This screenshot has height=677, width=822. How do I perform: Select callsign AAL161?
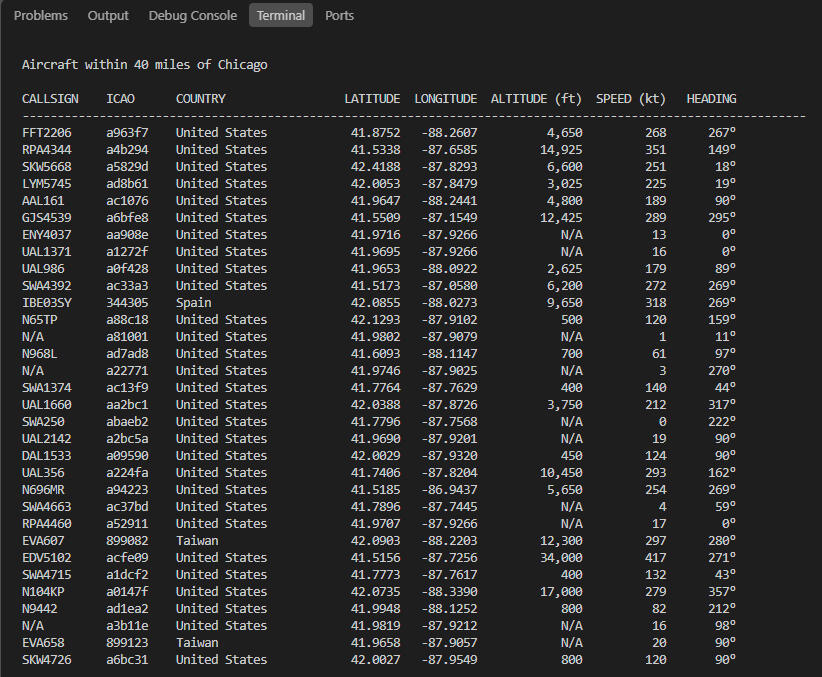(43, 201)
